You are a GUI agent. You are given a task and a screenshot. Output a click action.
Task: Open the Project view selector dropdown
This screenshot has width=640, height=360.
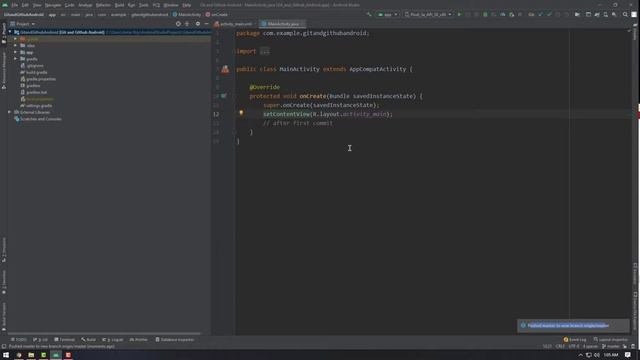pyautogui.click(x=23, y=24)
